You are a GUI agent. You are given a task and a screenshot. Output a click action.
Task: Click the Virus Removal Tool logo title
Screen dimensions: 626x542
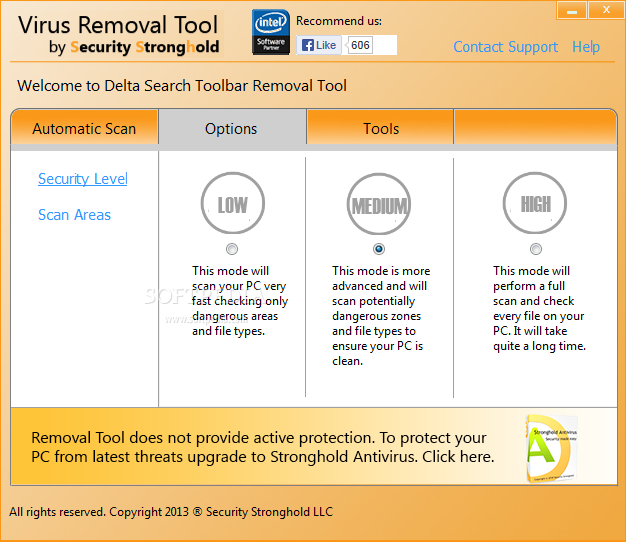coord(119,34)
